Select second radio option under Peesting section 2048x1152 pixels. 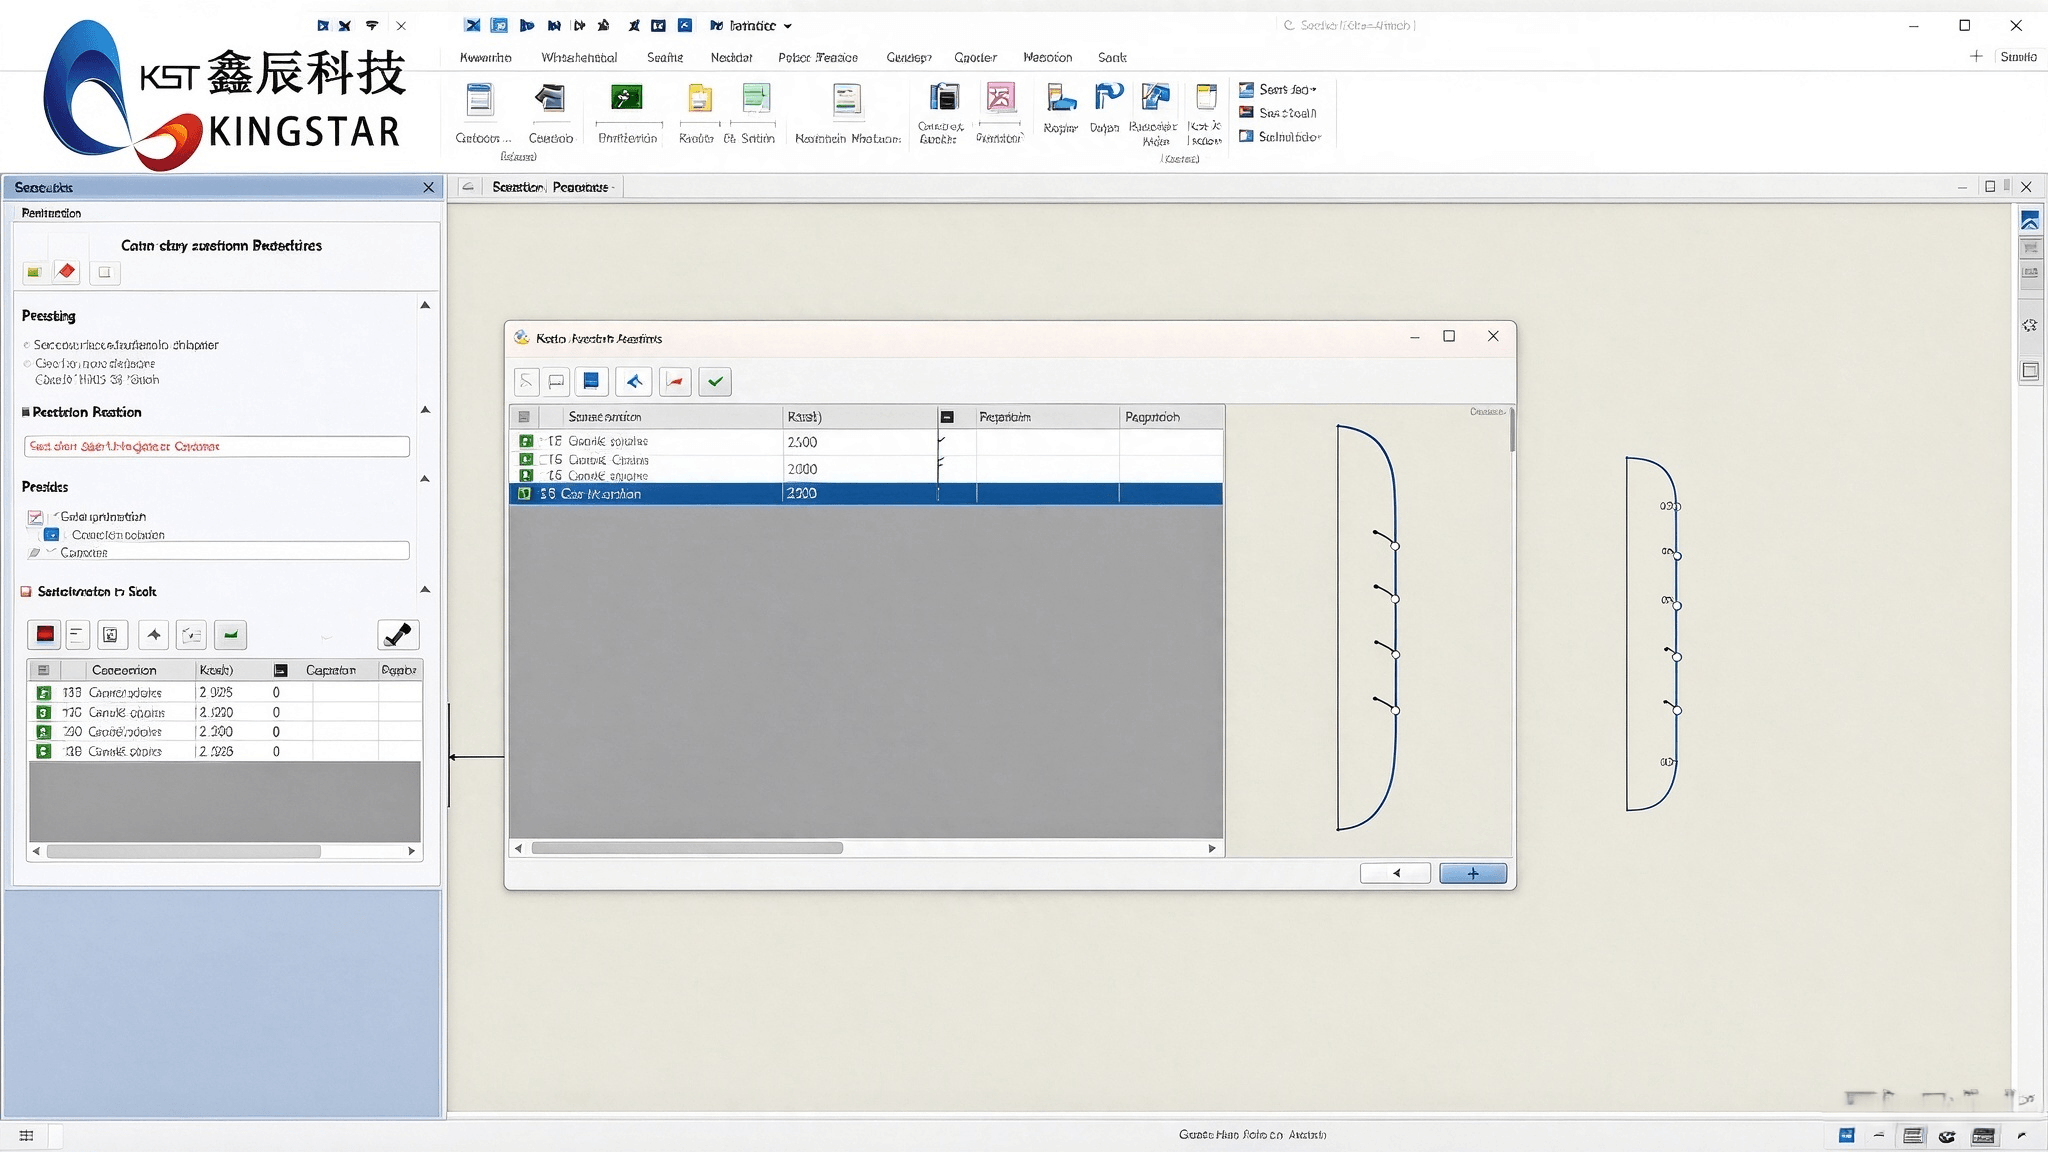tap(27, 364)
